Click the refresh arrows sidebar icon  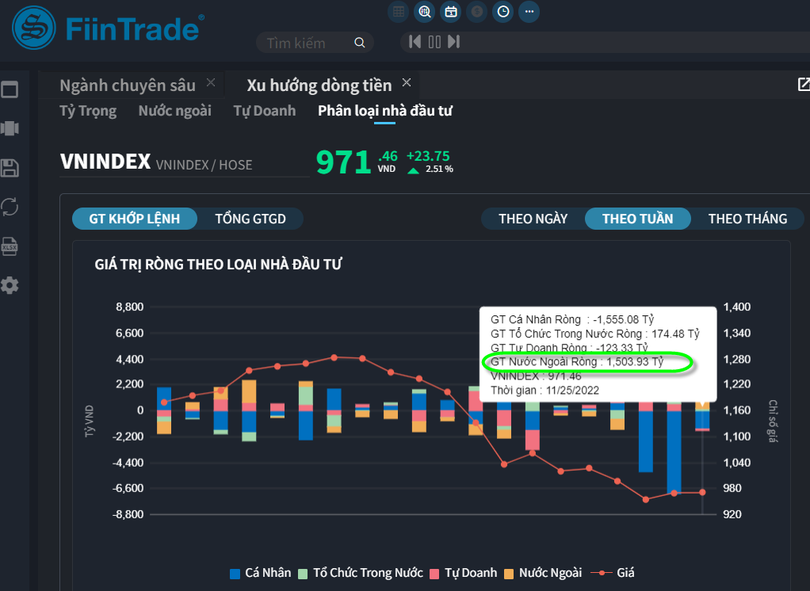[x=10, y=207]
